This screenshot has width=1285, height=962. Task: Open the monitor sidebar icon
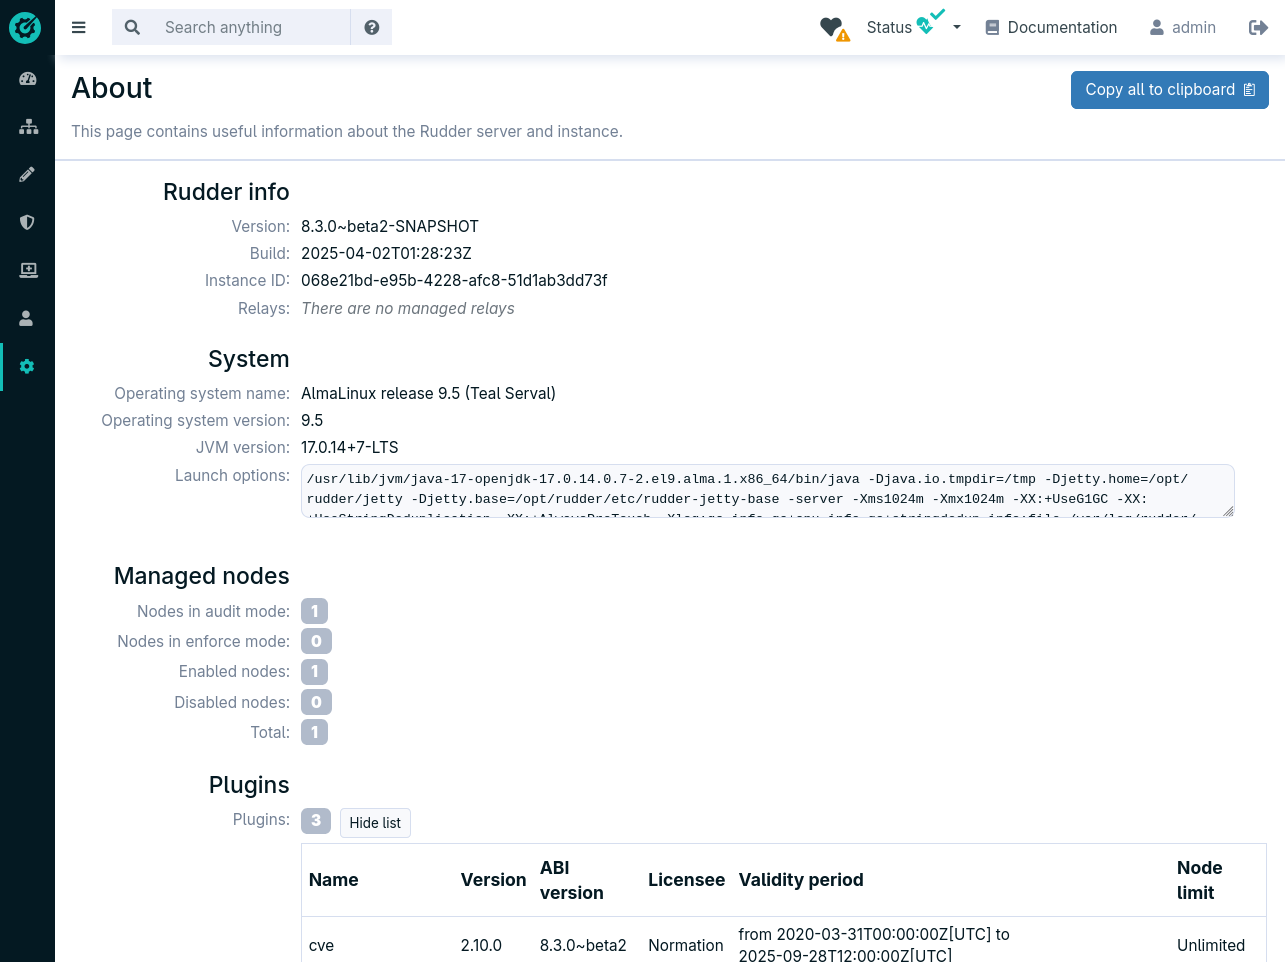click(28, 270)
